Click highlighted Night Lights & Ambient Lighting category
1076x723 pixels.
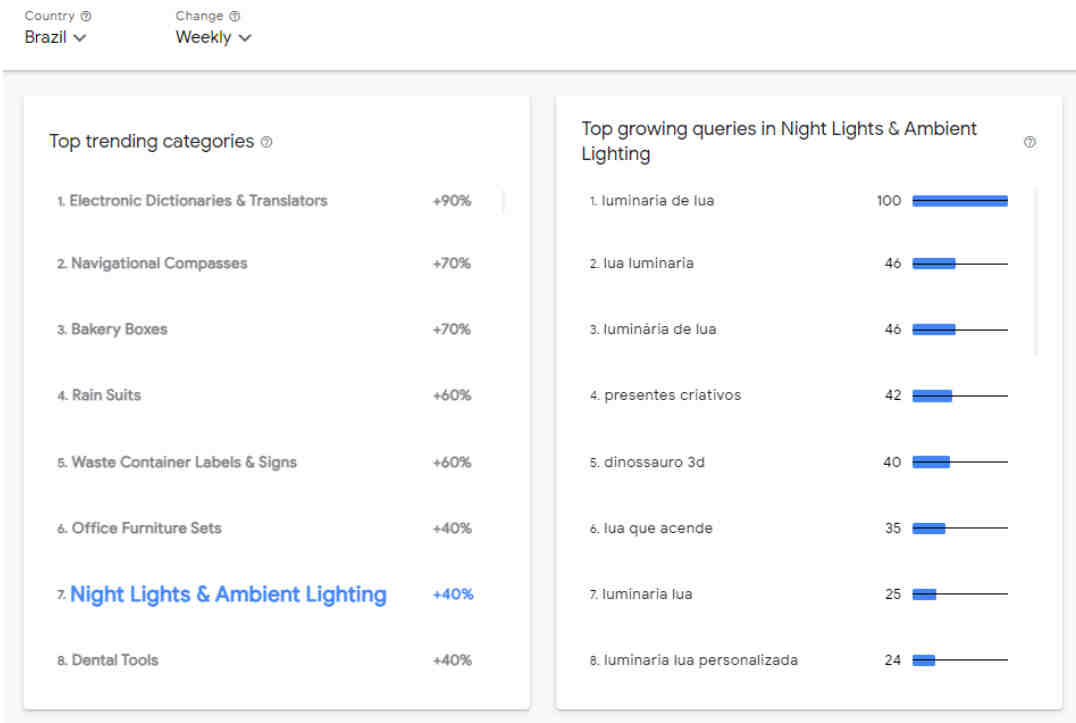(228, 595)
